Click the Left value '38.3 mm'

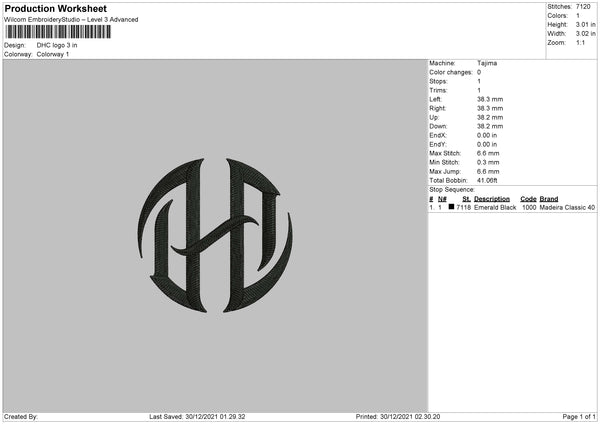[x=490, y=99]
